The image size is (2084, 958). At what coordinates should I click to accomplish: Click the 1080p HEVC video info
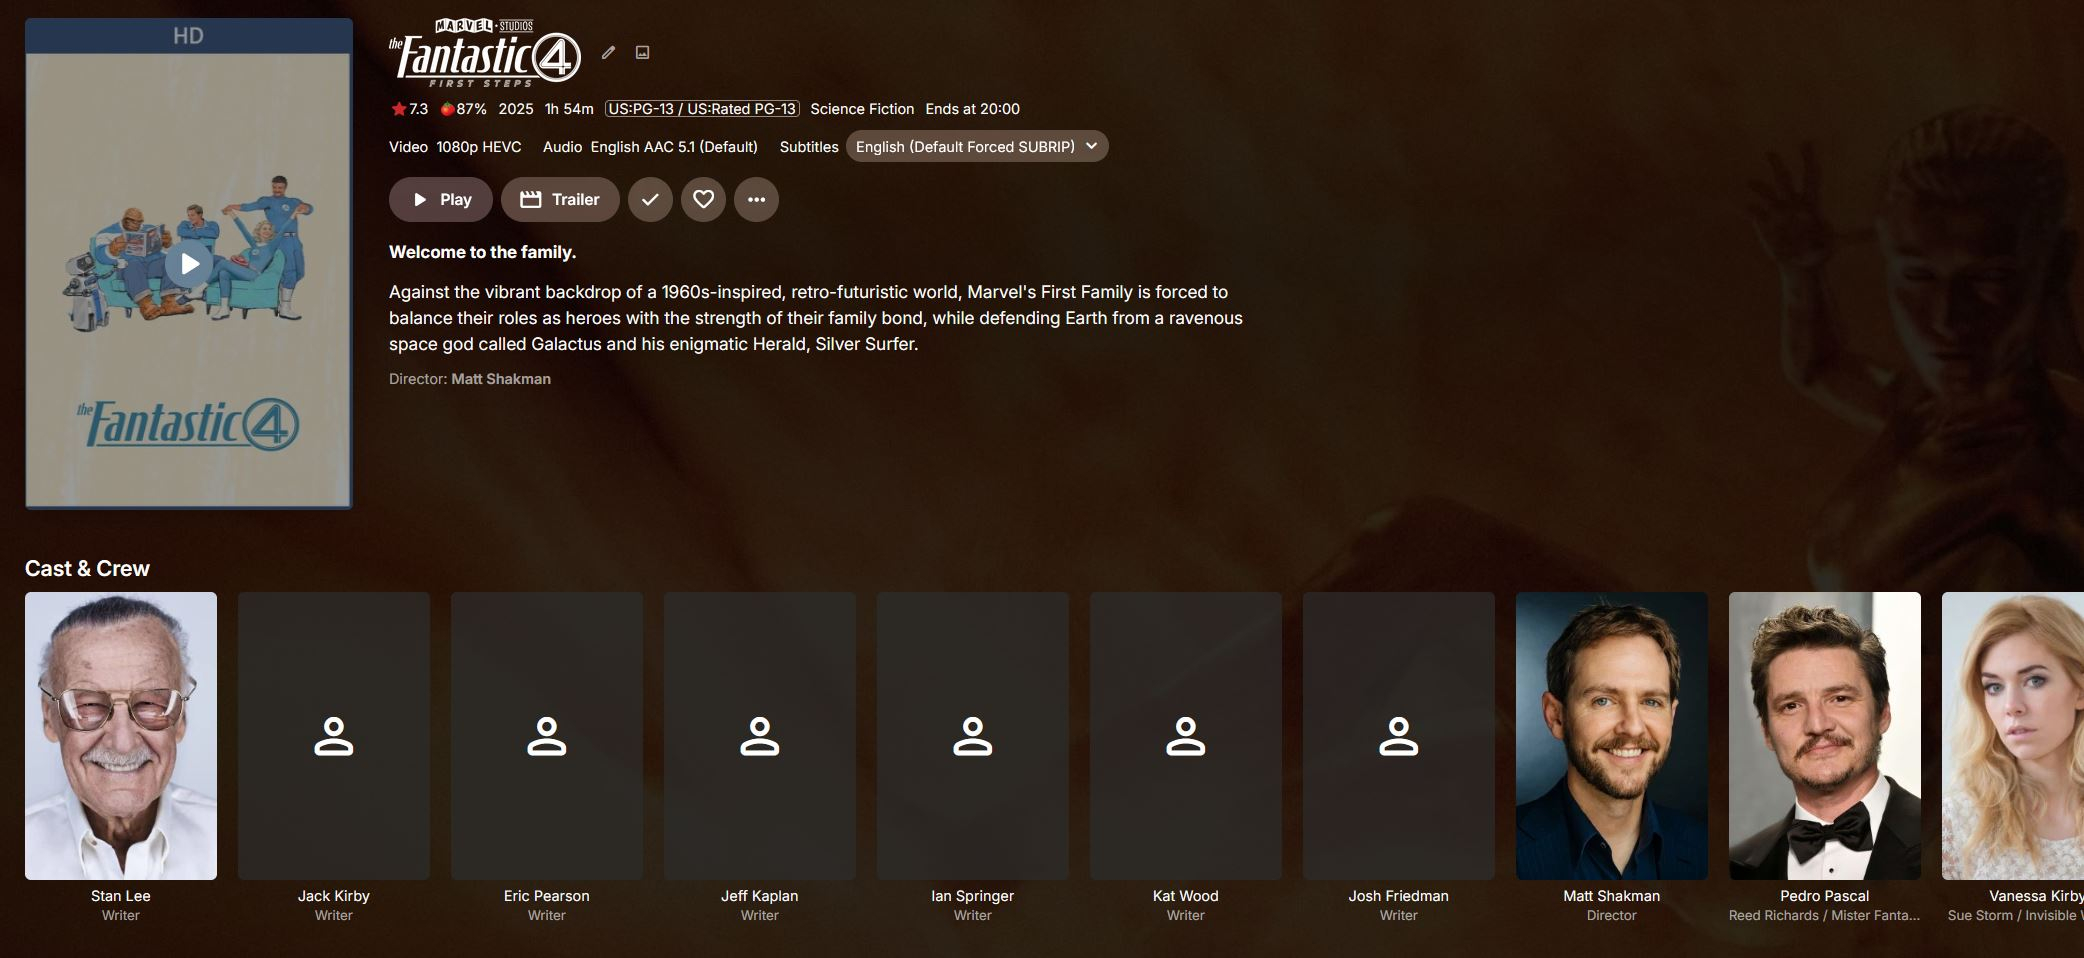click(x=479, y=147)
